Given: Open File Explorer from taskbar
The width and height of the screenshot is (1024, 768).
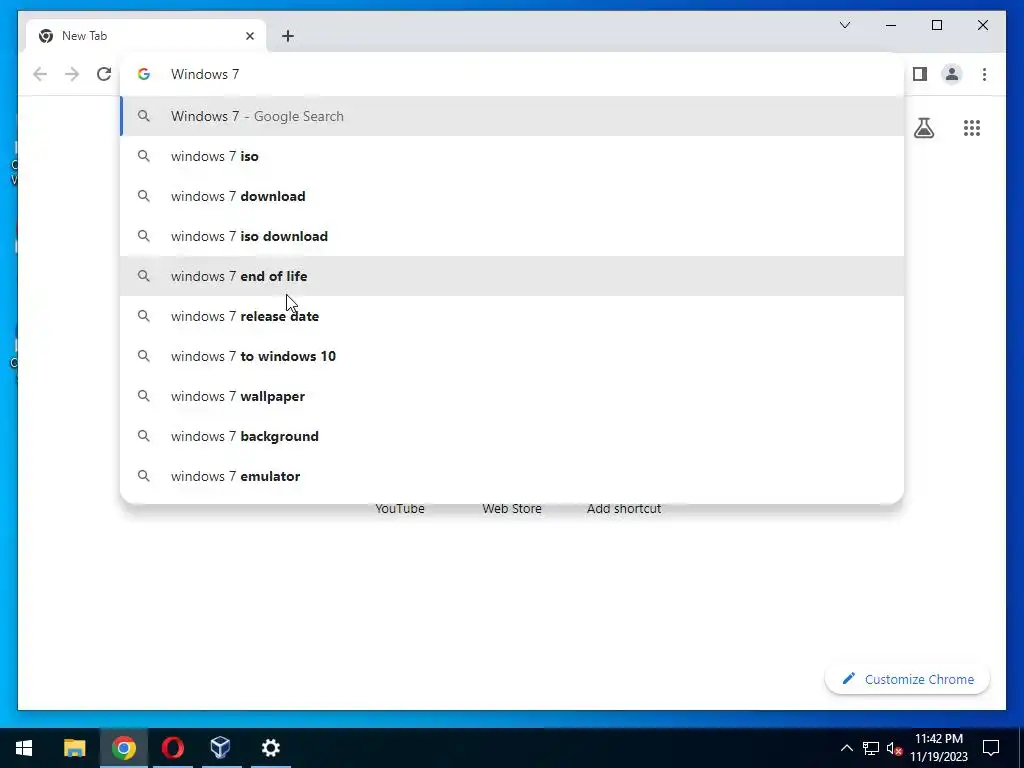Looking at the screenshot, I should (x=74, y=748).
